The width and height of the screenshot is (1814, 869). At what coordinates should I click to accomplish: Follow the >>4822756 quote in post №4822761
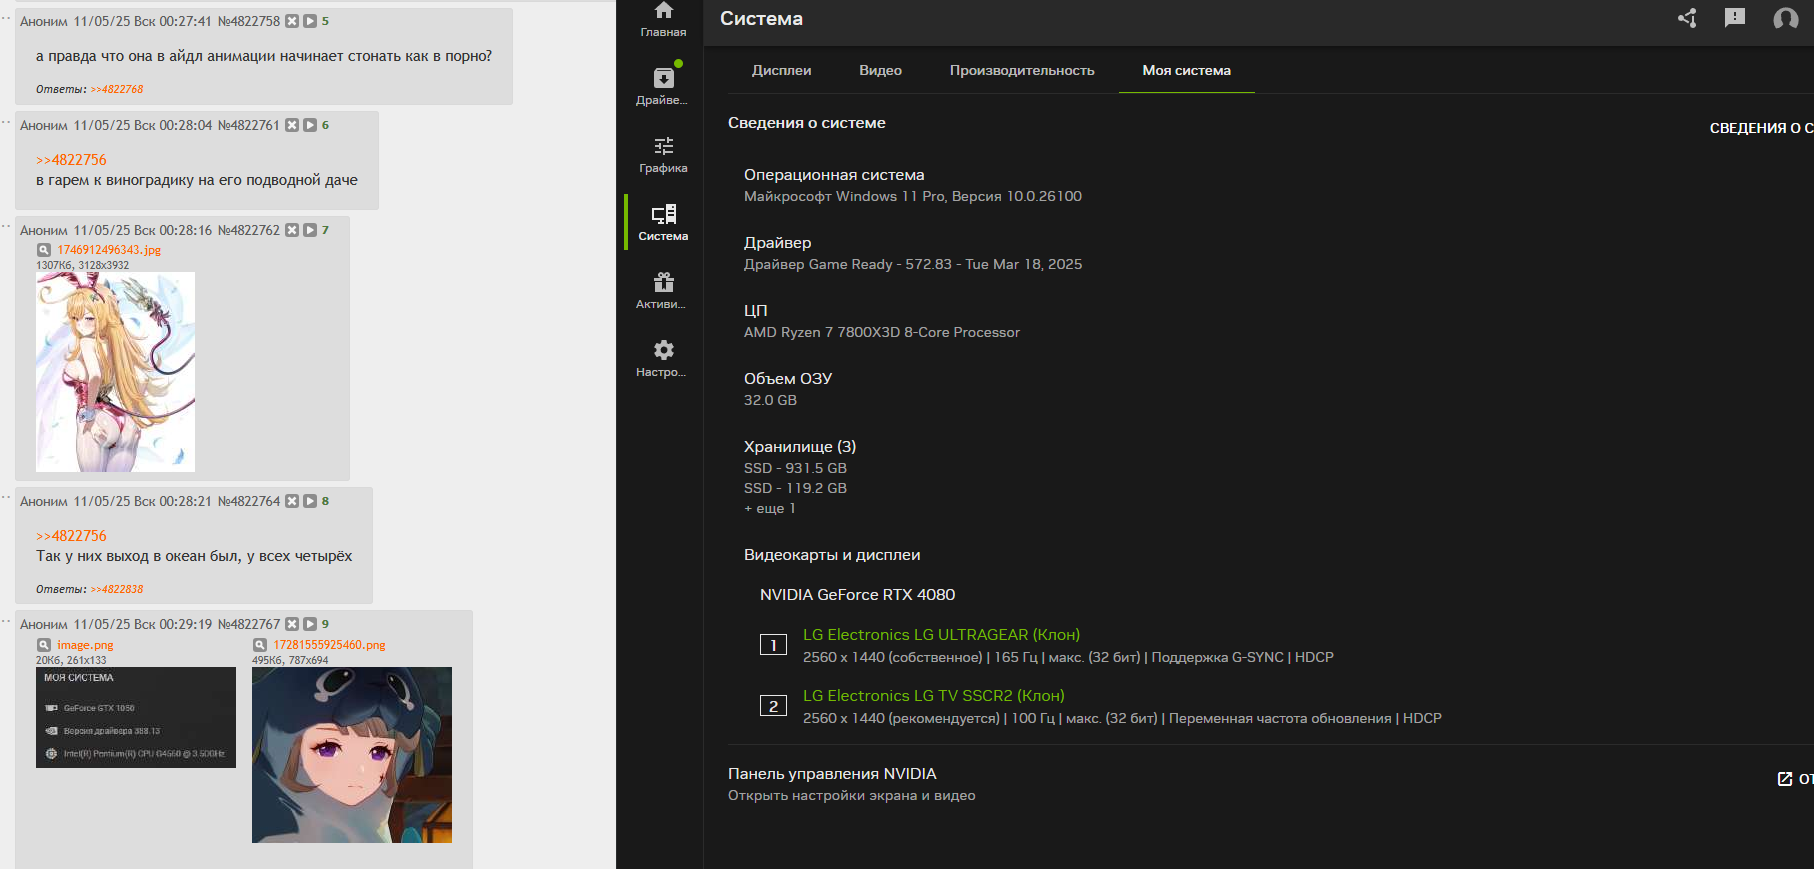[71, 160]
